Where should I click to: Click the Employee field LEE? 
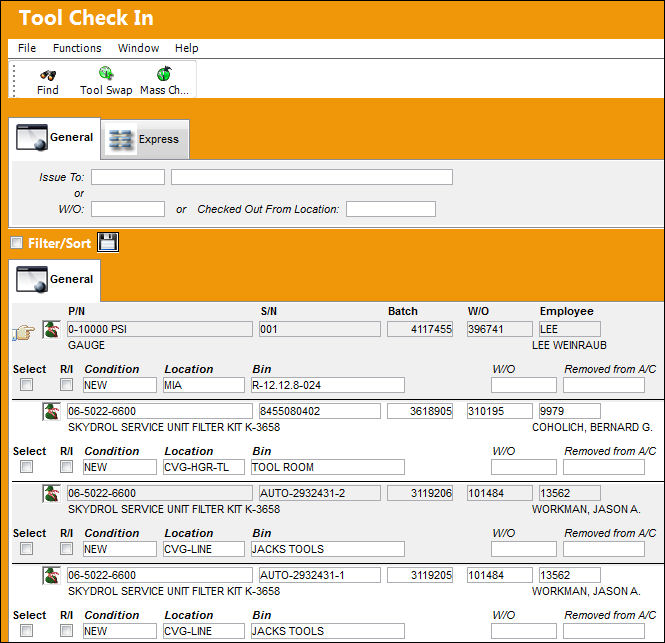click(570, 329)
